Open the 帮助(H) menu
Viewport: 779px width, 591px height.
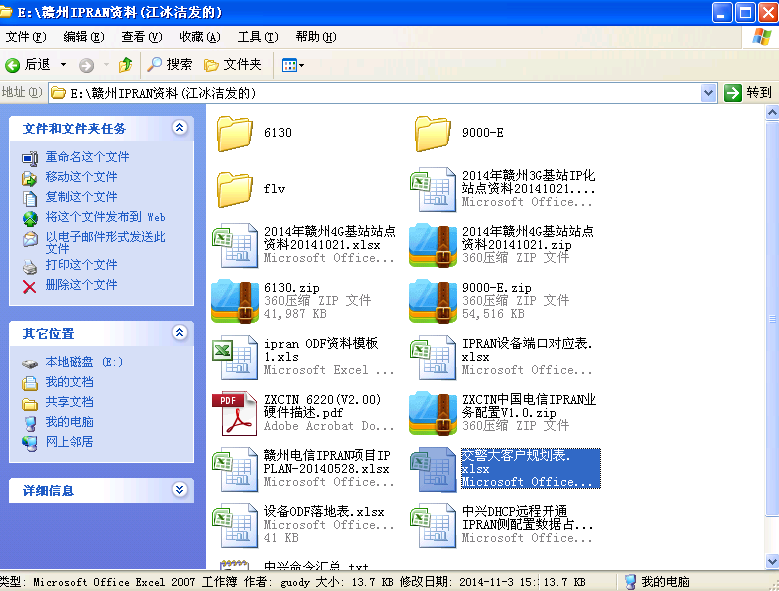(315, 37)
